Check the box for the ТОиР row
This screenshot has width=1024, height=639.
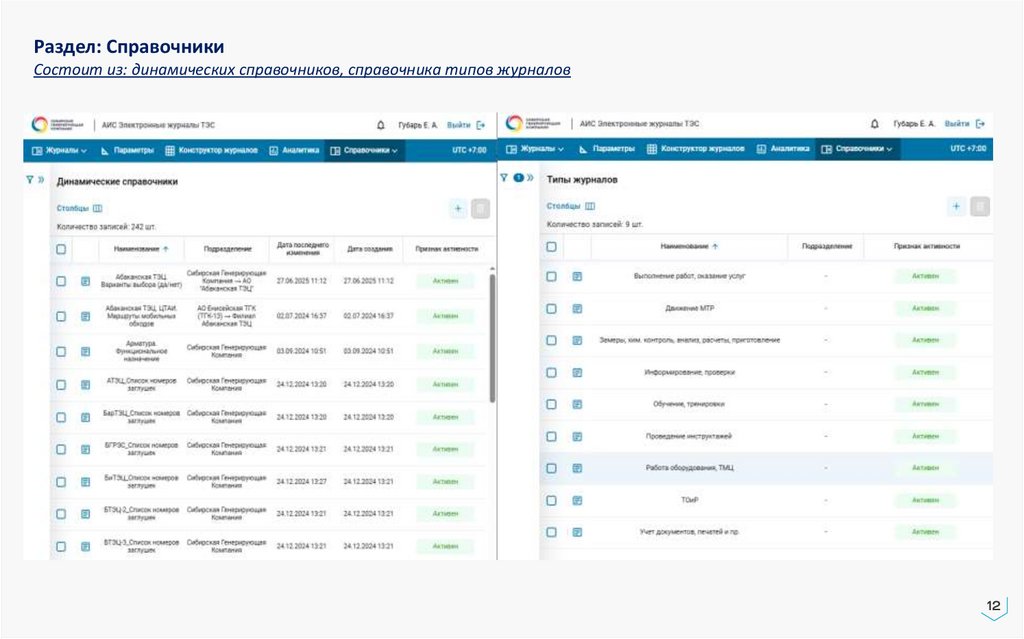pos(551,500)
